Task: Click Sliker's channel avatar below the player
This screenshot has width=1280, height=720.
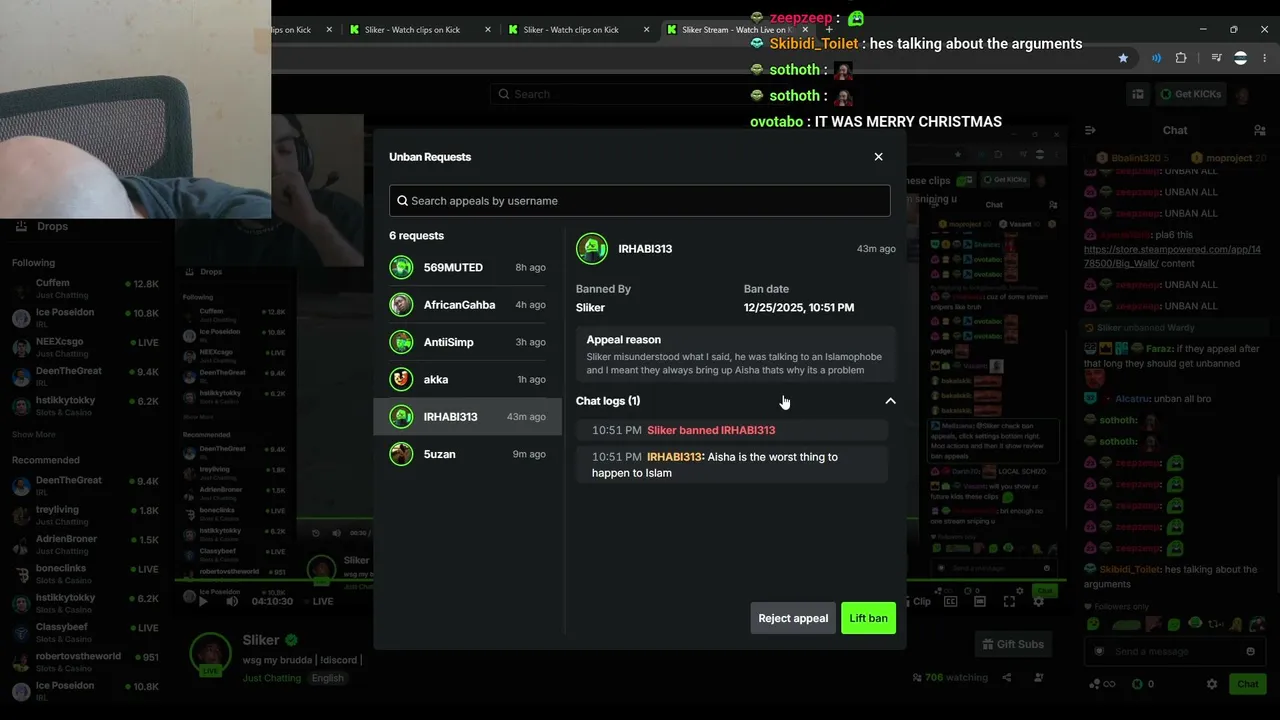Action: (x=211, y=655)
